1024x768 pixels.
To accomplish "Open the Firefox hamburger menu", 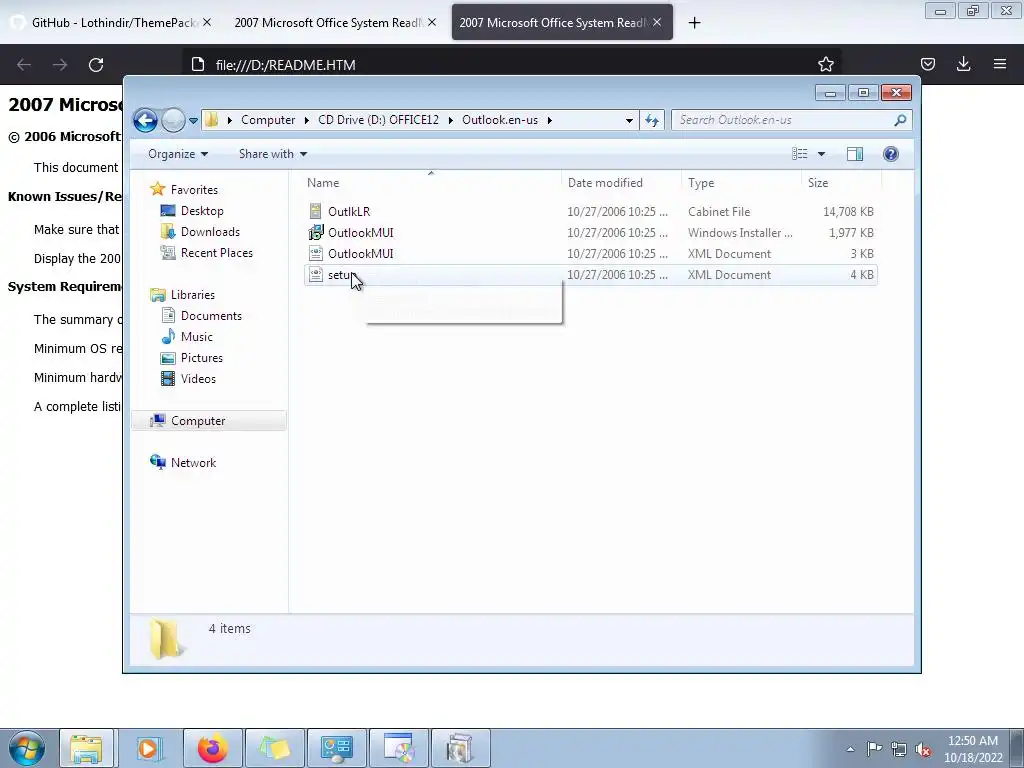I will pyautogui.click(x=1000, y=64).
